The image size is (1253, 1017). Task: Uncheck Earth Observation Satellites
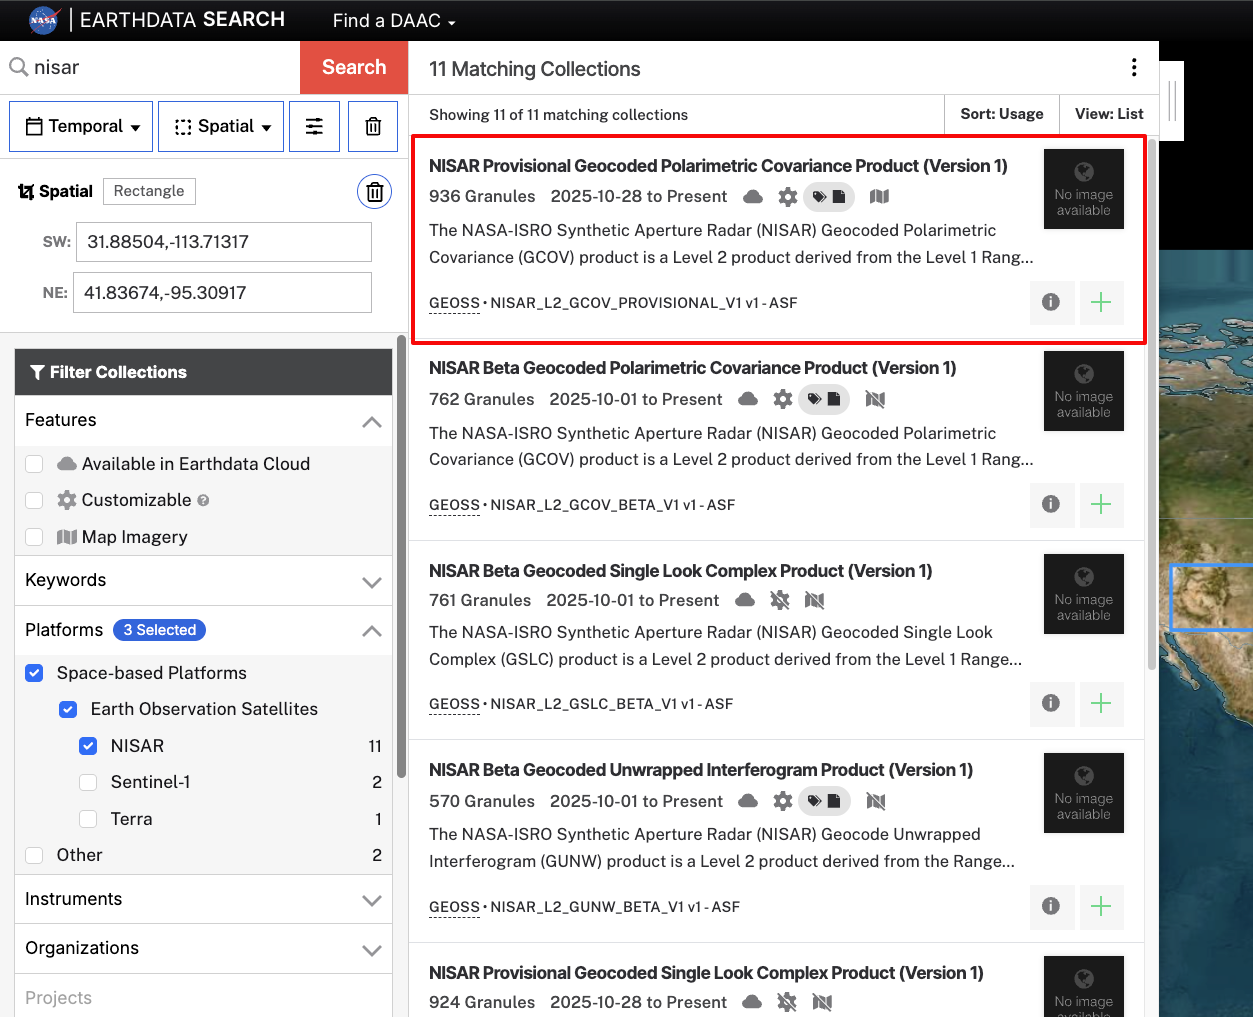68,709
